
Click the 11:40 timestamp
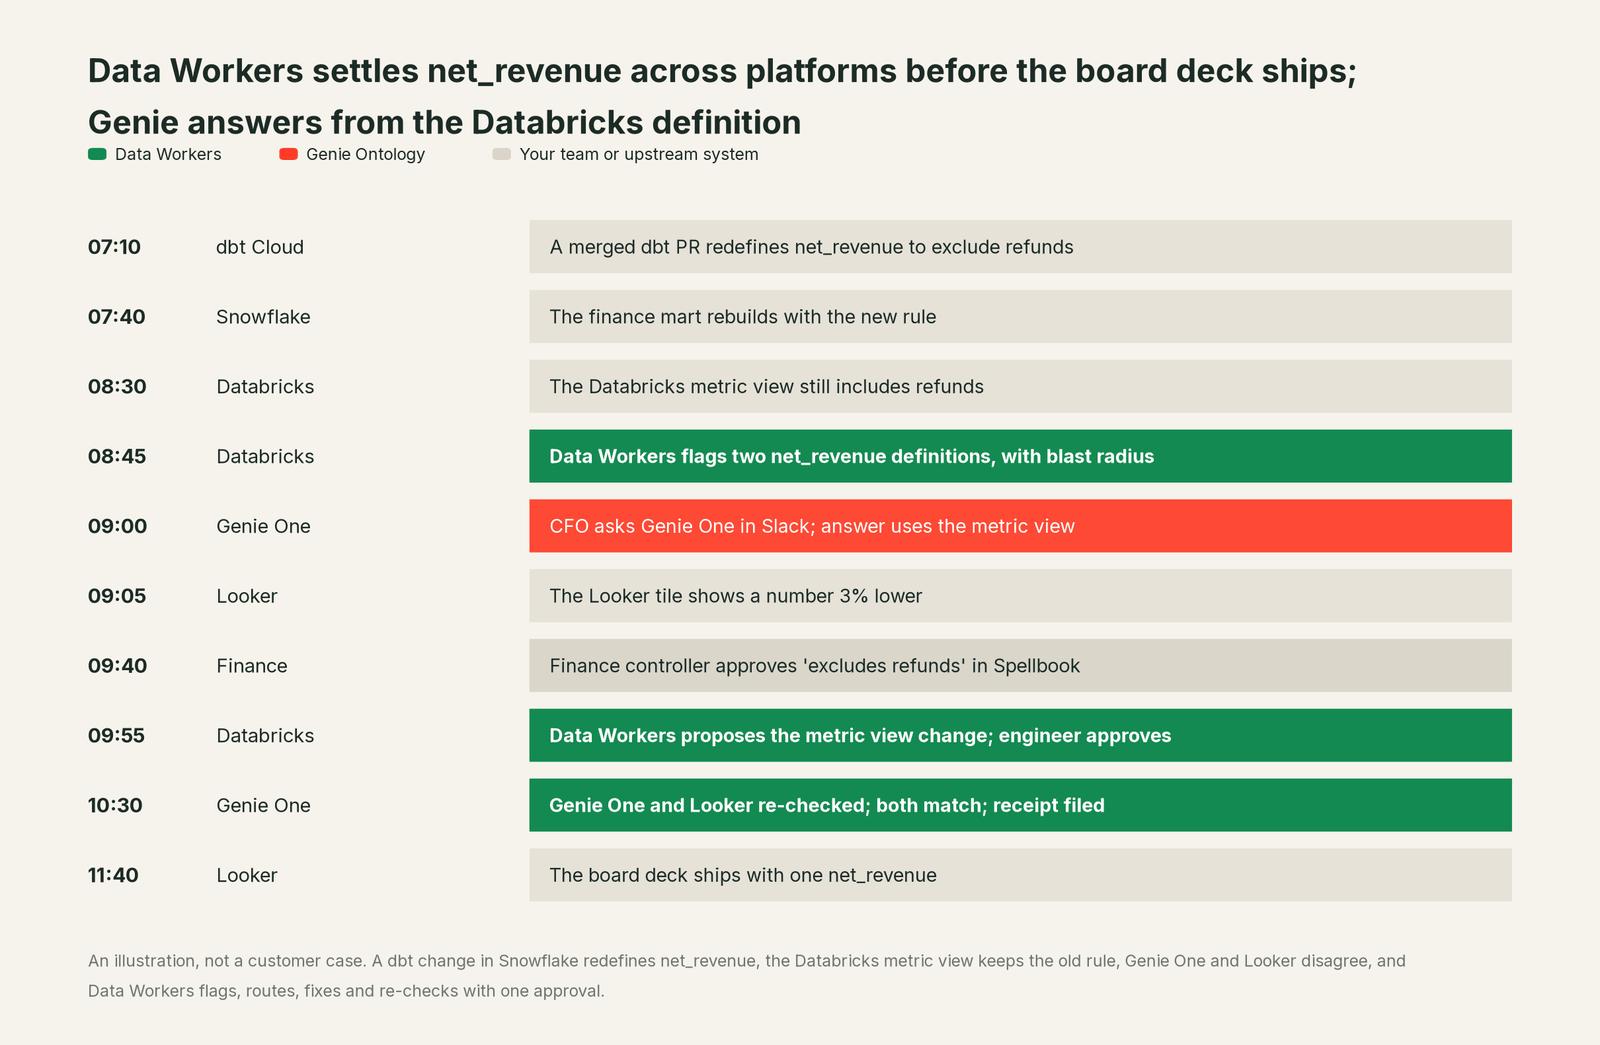[113, 875]
